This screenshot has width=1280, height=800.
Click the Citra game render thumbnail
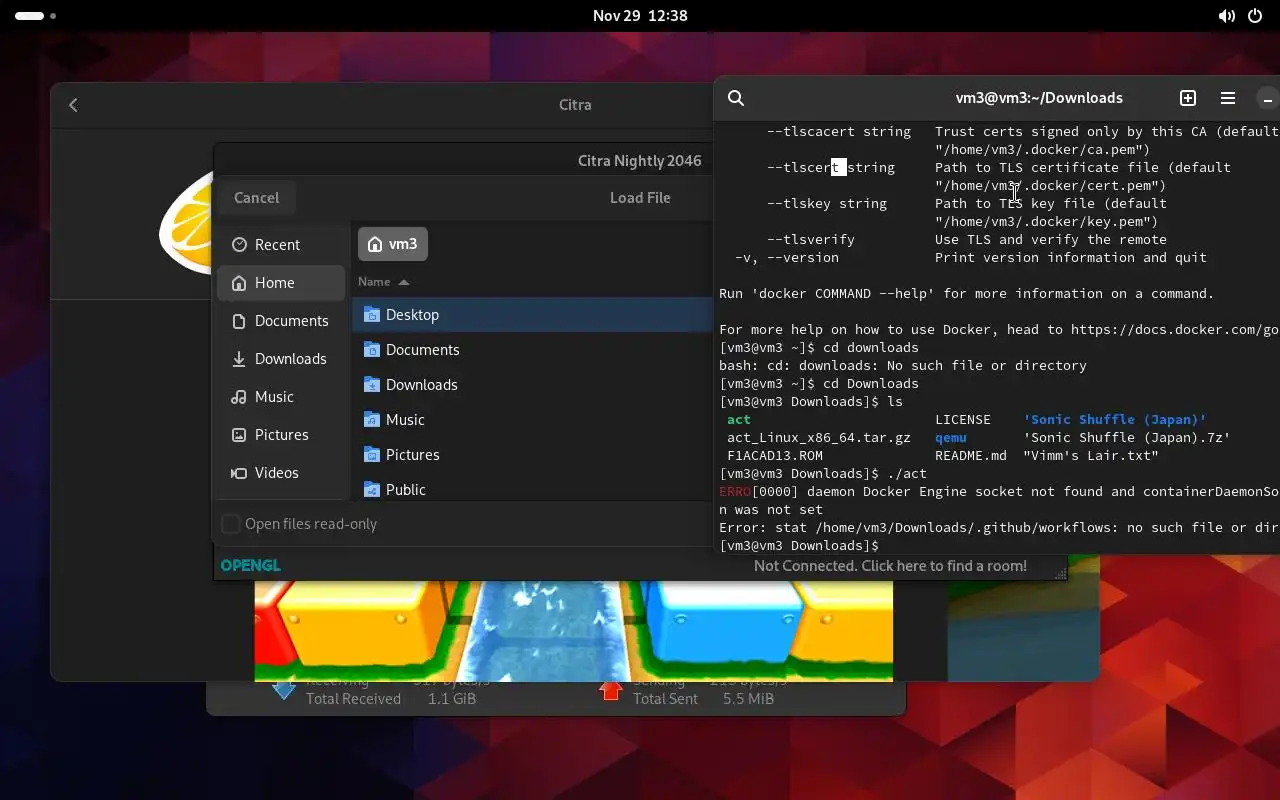573,629
